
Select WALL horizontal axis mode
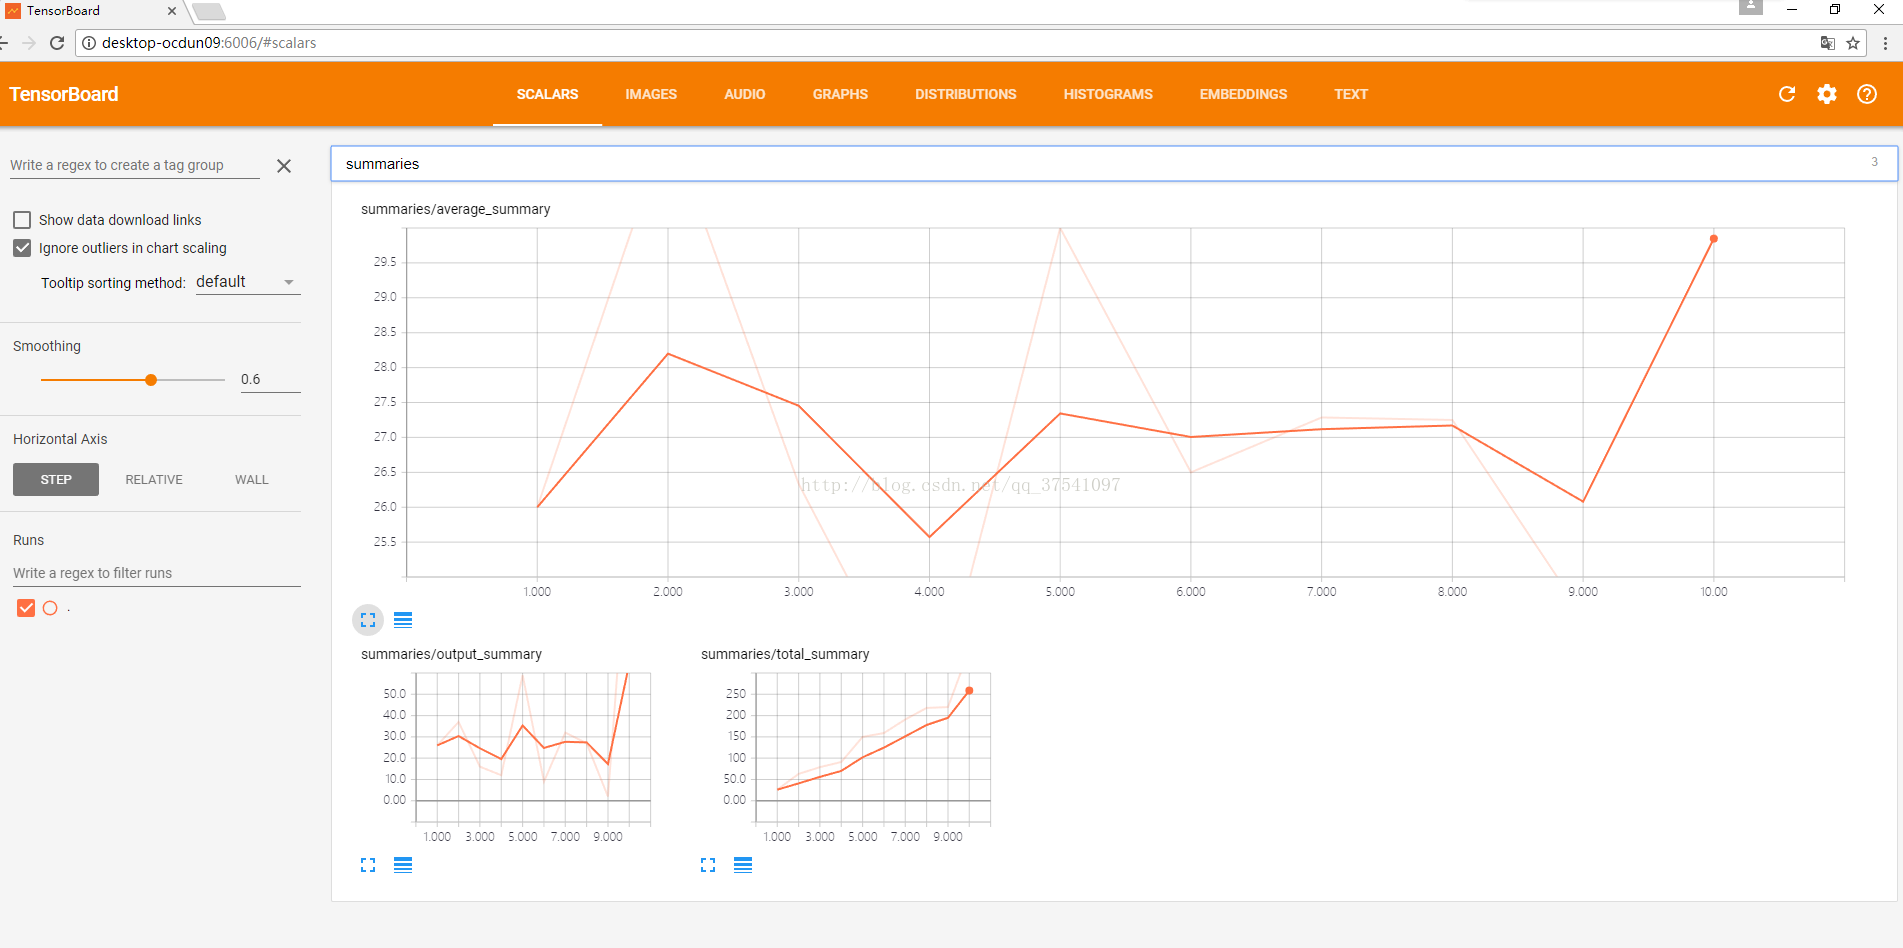click(251, 480)
